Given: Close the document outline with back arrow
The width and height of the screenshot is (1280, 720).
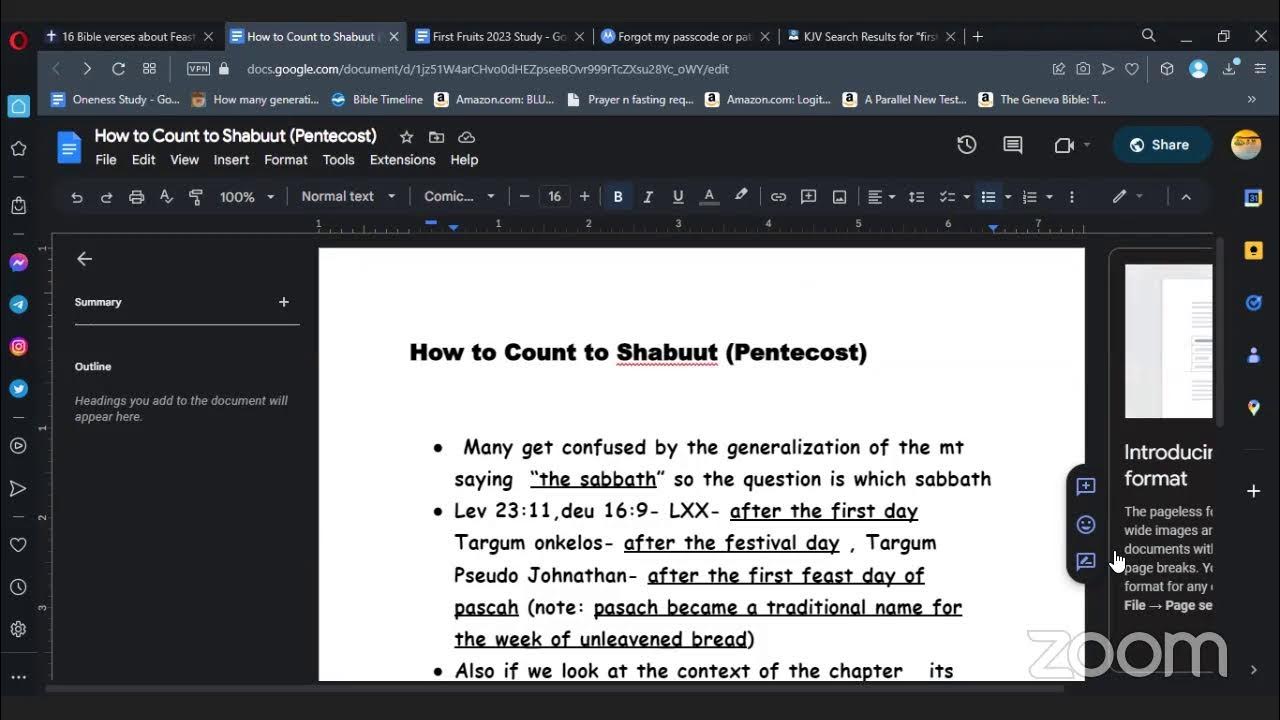Looking at the screenshot, I should 84,259.
